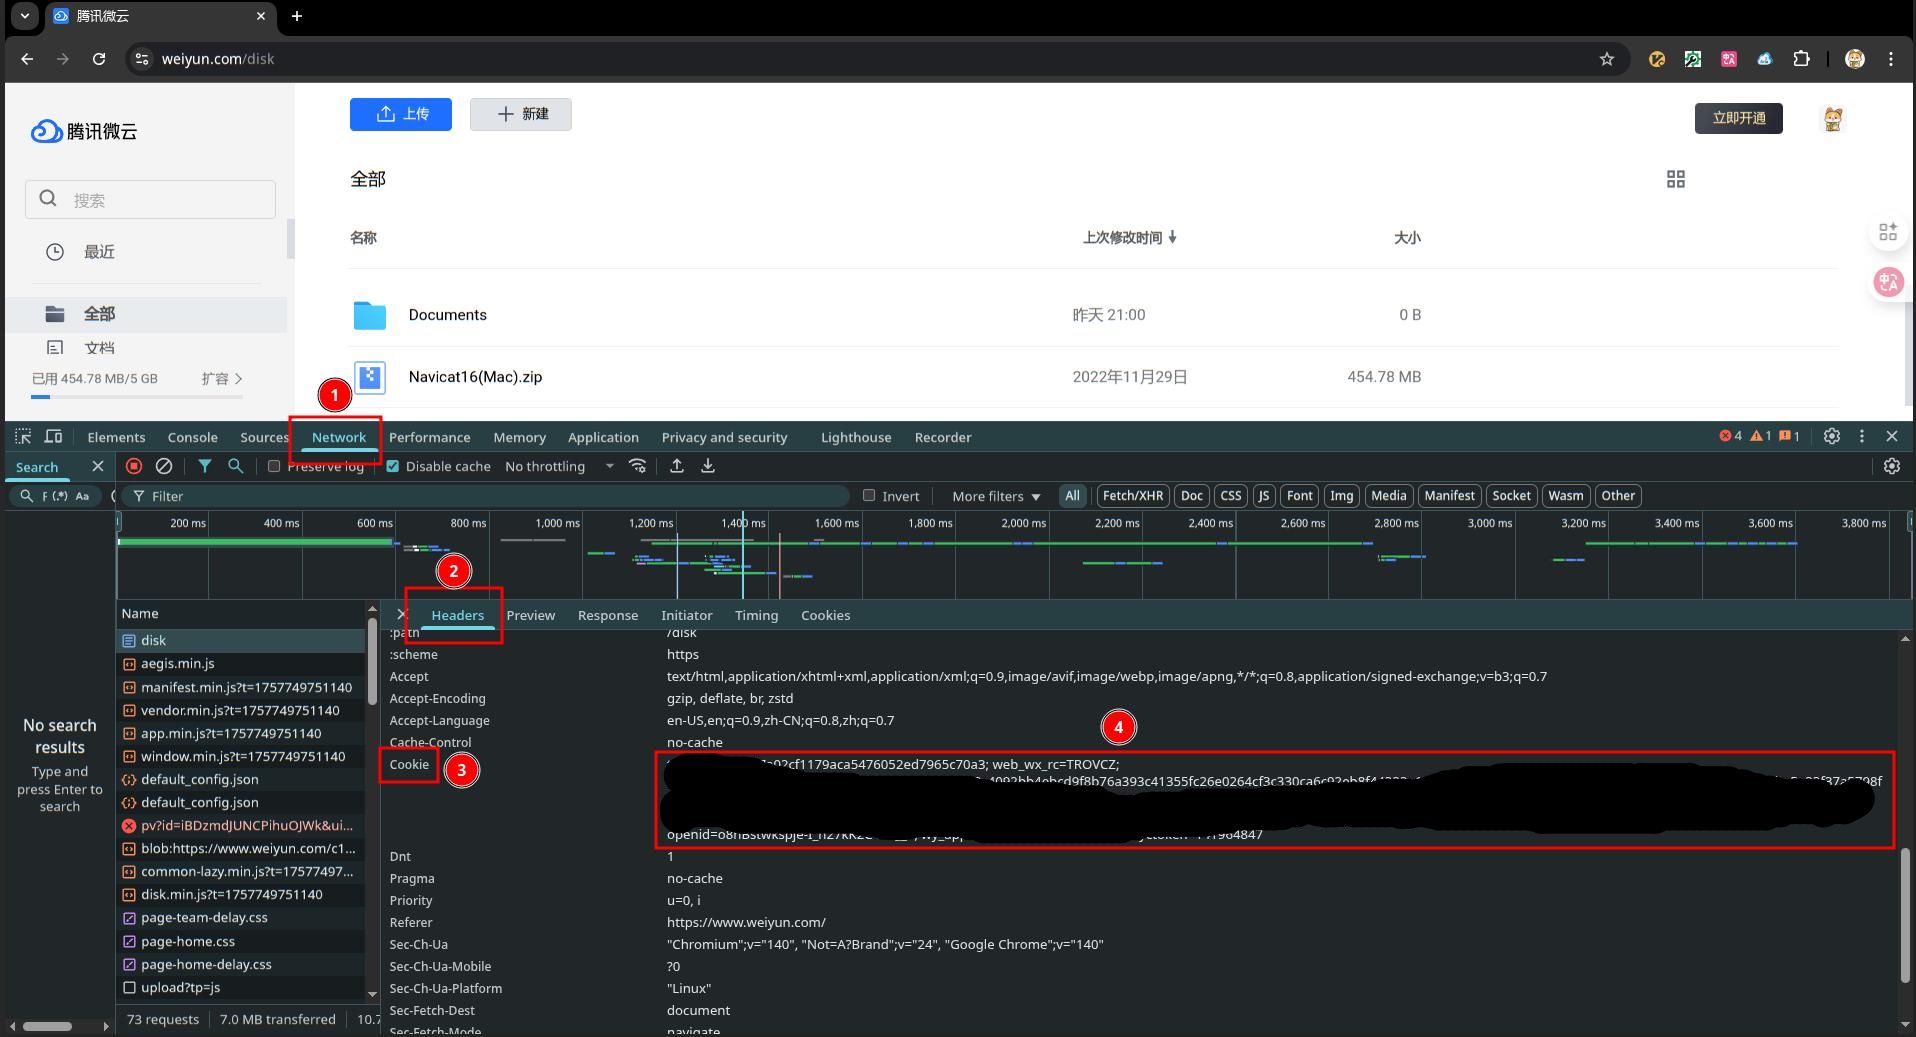Sort files by 上次修改时间 arrow
Image resolution: width=1916 pixels, height=1037 pixels.
tap(1172, 237)
